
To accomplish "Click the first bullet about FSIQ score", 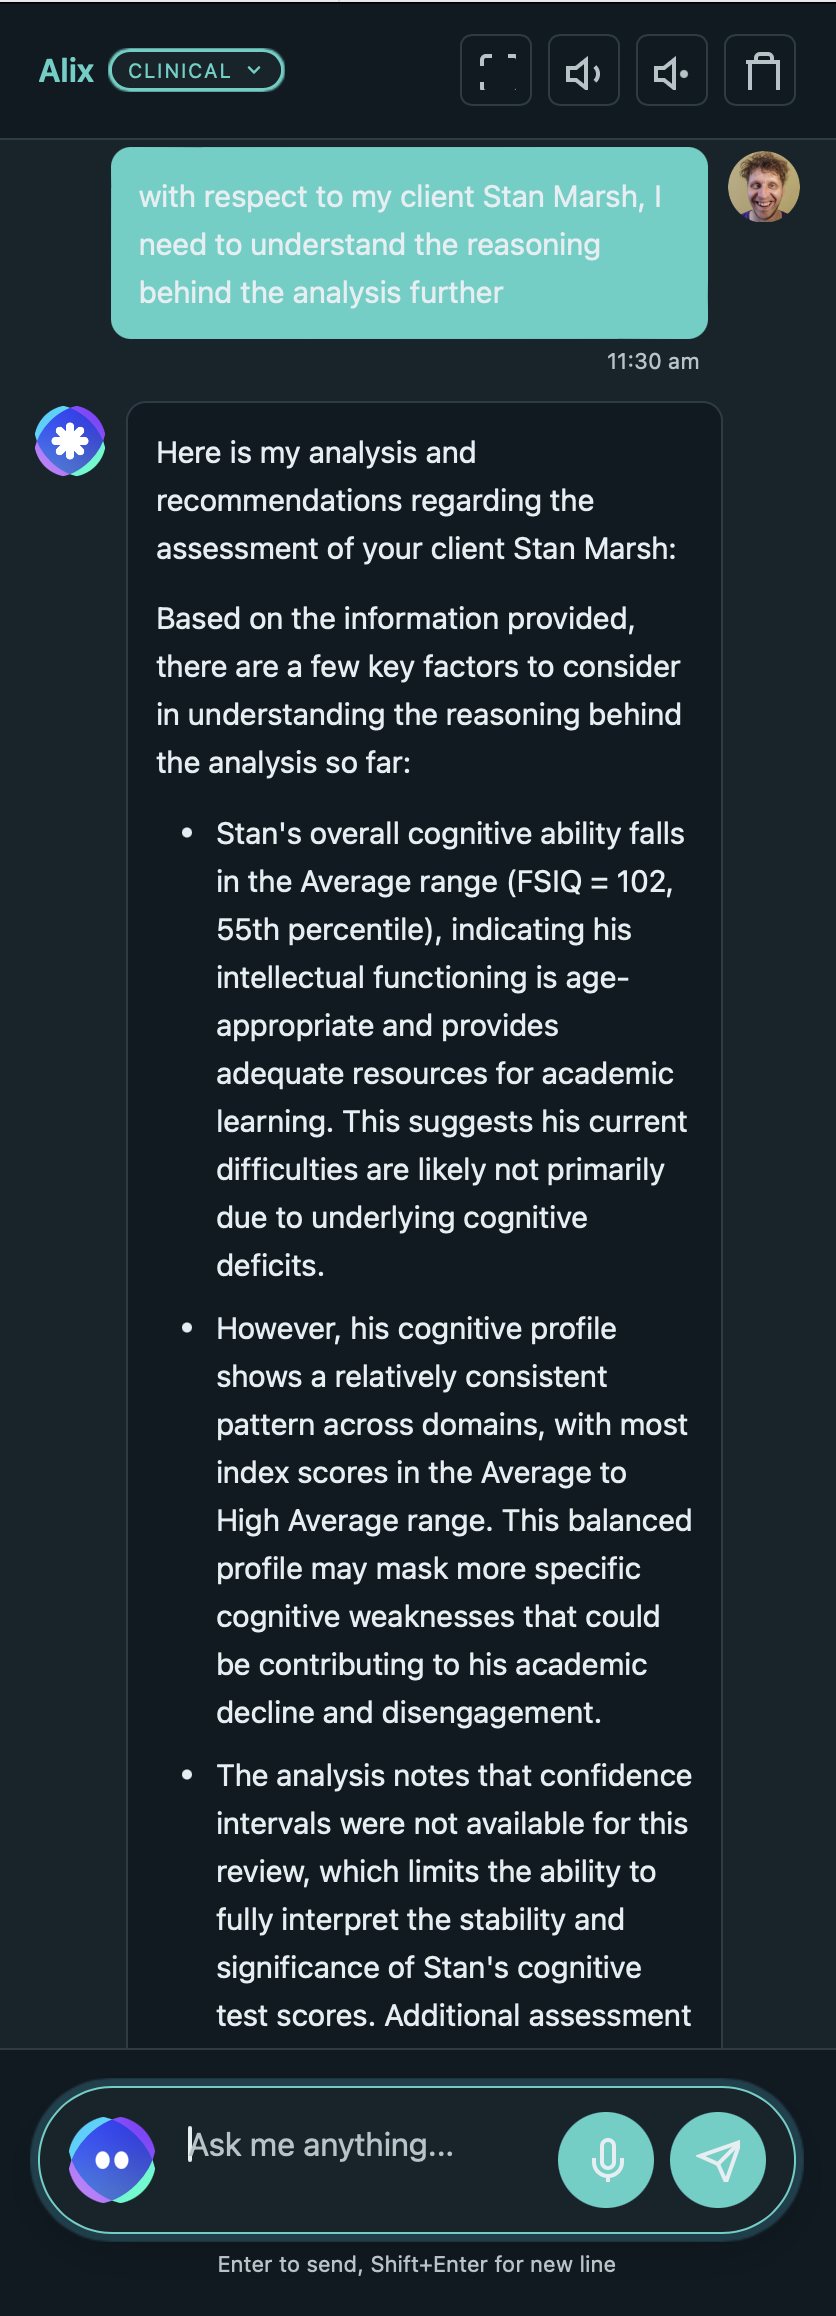I will (450, 1049).
